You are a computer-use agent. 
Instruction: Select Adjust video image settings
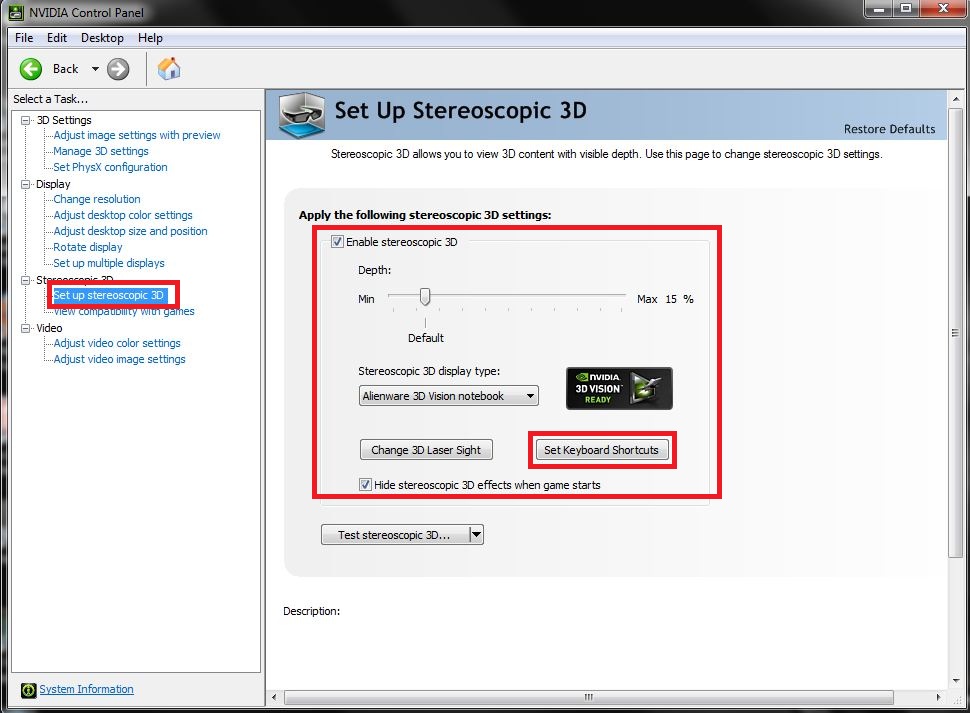point(119,359)
